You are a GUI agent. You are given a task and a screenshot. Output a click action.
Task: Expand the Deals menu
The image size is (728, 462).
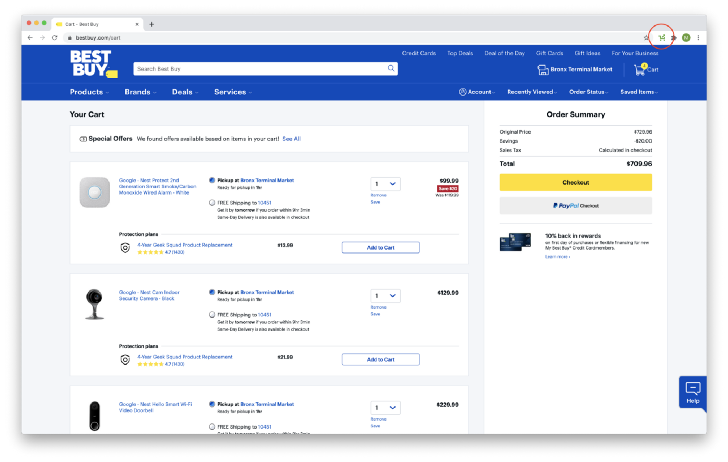[x=185, y=92]
